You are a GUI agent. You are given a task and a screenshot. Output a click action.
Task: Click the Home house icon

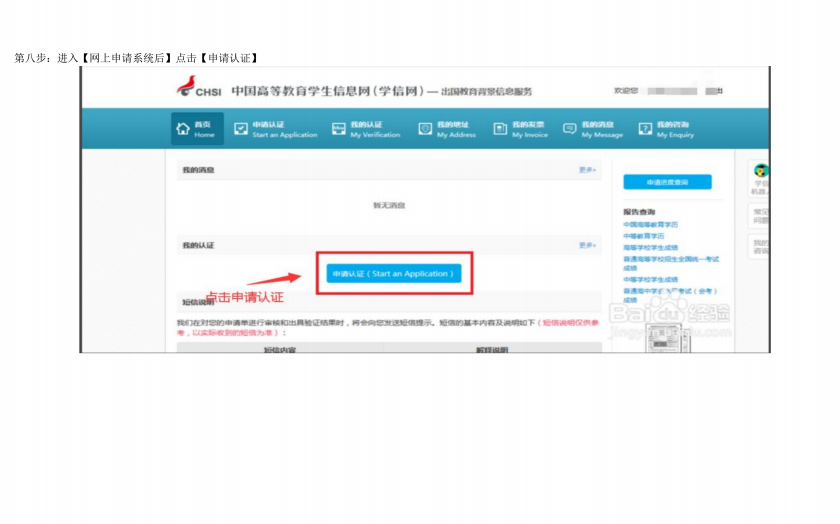click(183, 129)
